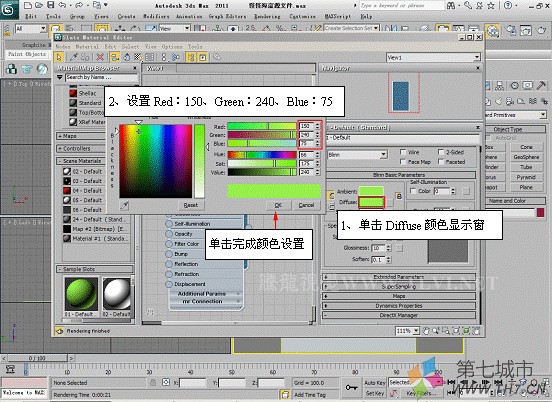Click Cancel in the color selector

(x=306, y=205)
